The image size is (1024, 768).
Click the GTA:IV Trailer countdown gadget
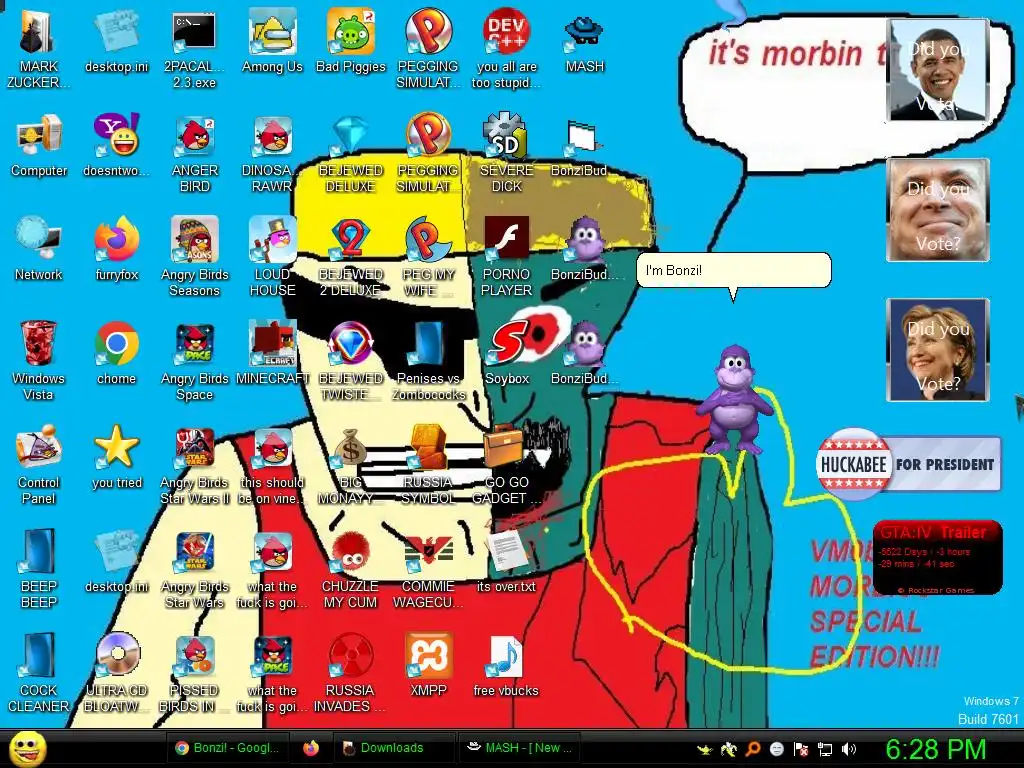point(937,557)
